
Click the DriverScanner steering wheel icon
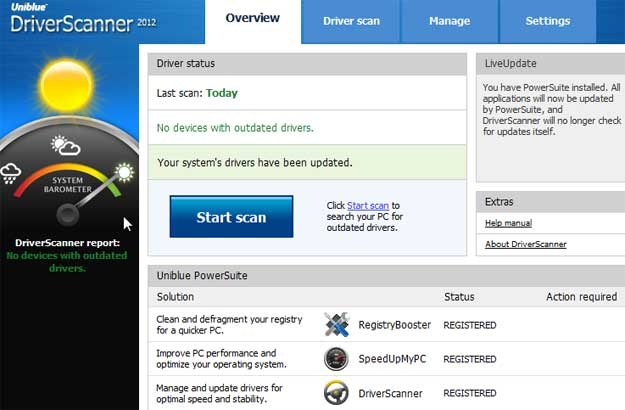(336, 393)
